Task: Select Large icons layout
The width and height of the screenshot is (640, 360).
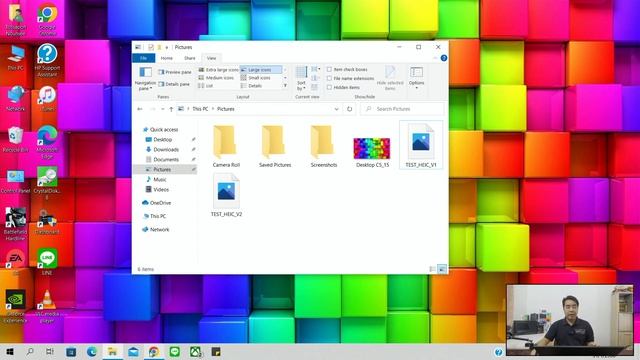Action: coord(261,70)
